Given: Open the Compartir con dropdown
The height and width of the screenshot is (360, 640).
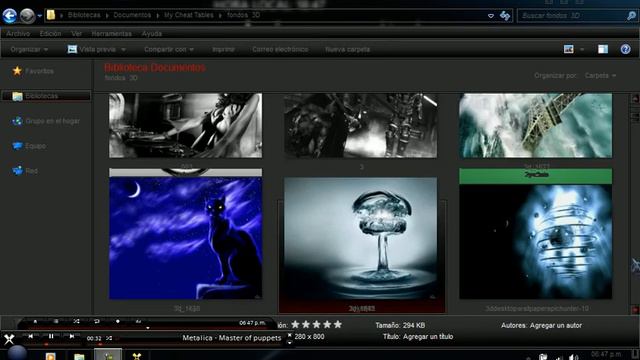Looking at the screenshot, I should click(169, 49).
